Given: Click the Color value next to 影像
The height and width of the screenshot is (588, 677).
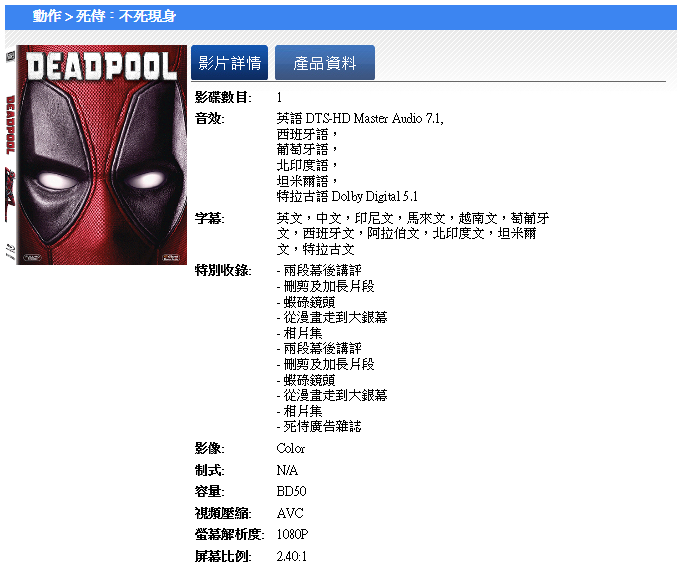Looking at the screenshot, I should [291, 449].
